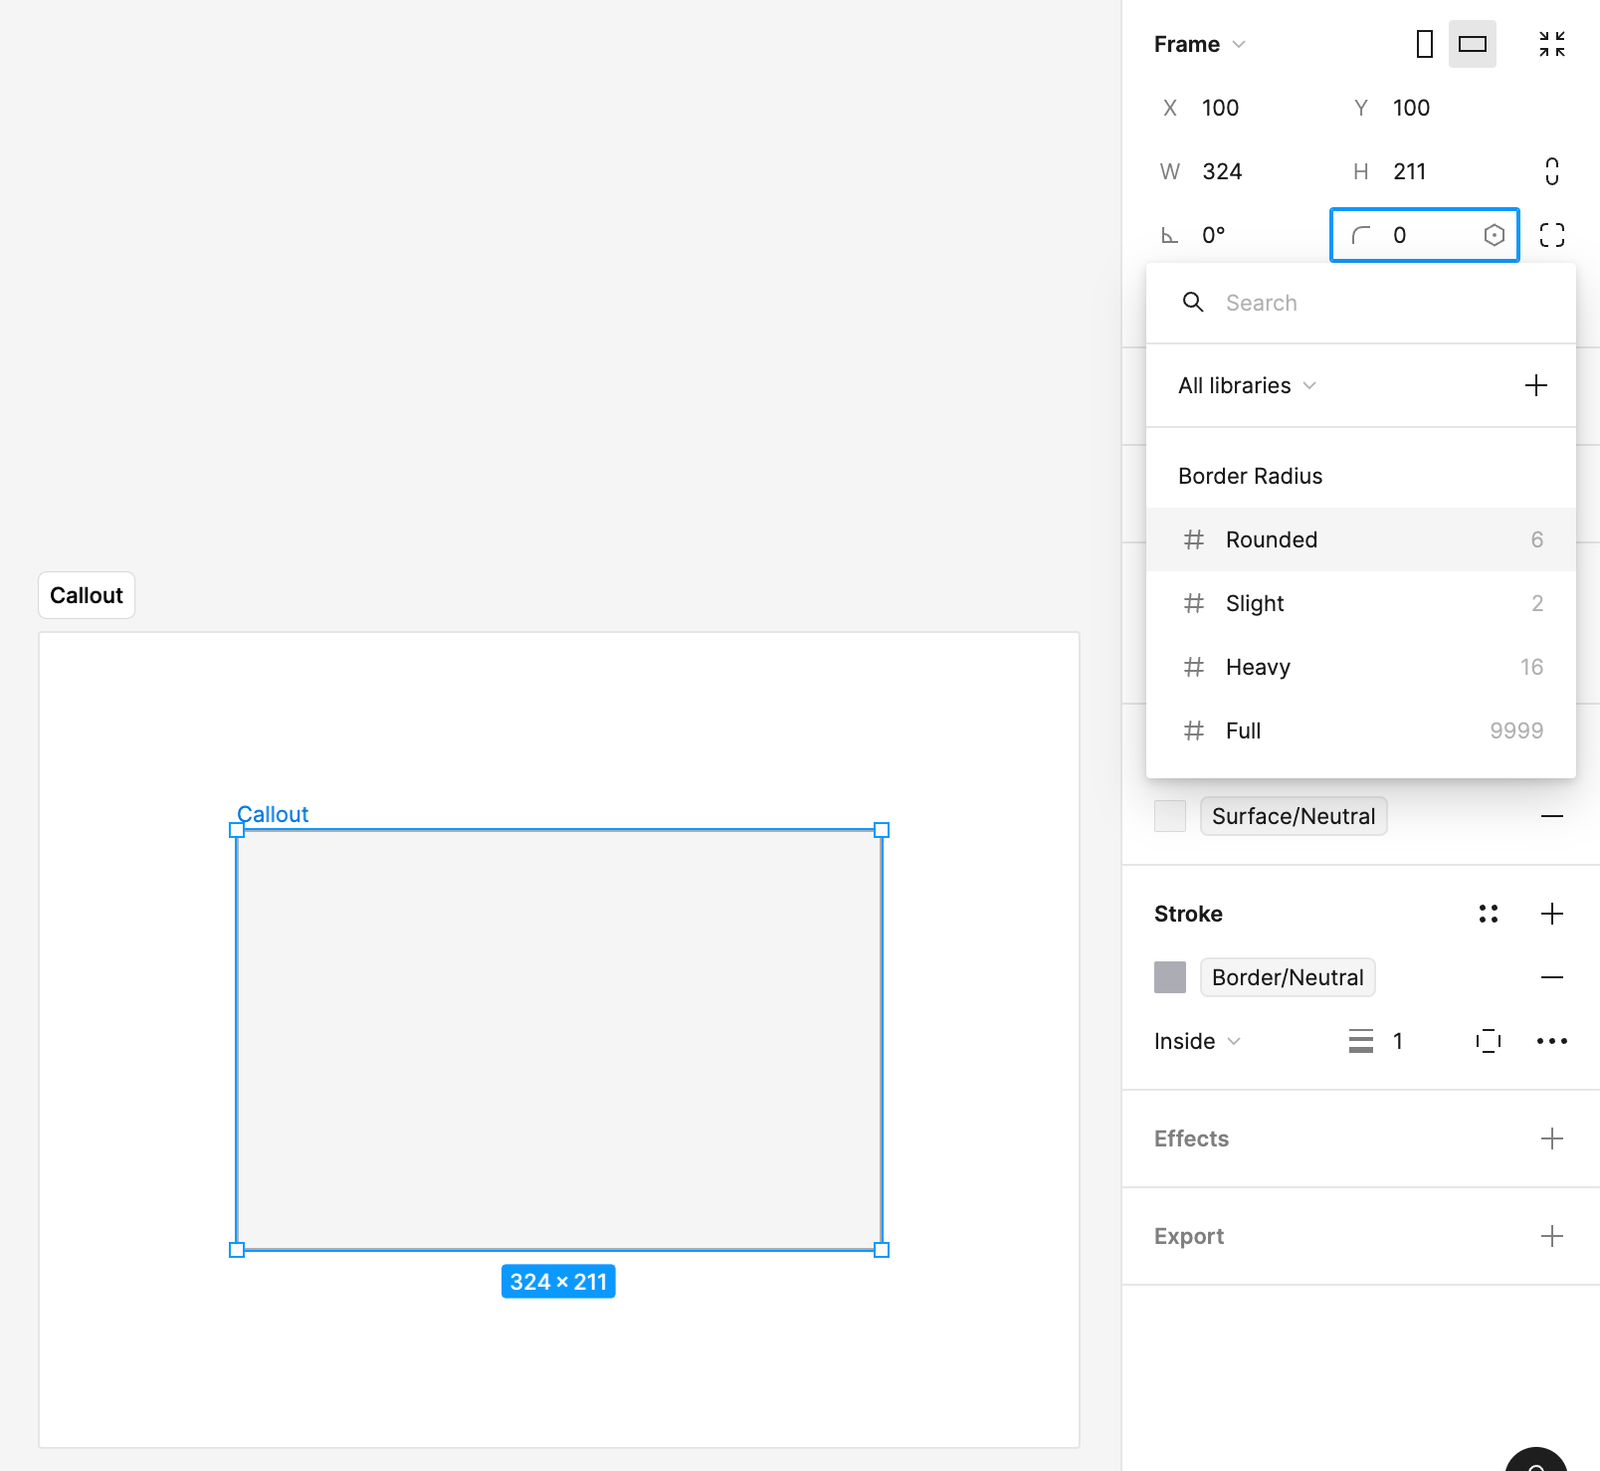Add an Export setting

click(1551, 1236)
